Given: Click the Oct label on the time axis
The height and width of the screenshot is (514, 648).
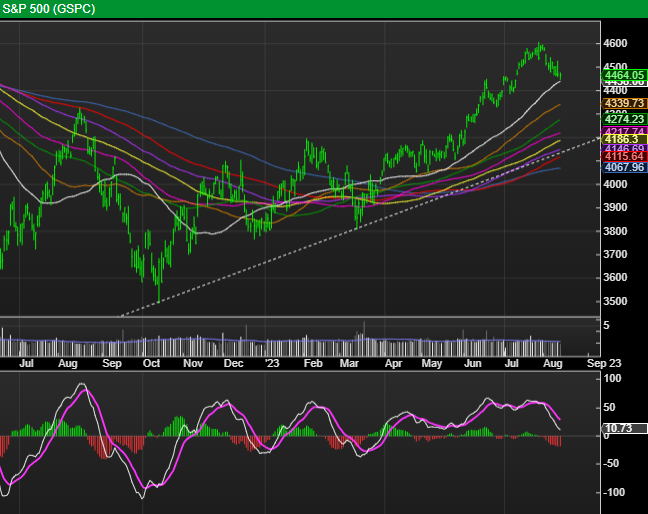Looking at the screenshot, I should (x=151, y=363).
